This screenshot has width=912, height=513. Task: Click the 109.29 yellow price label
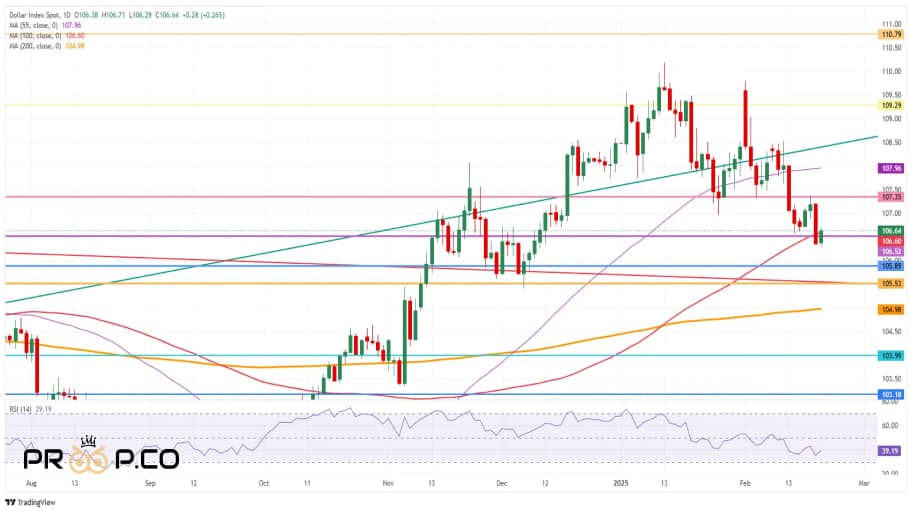(891, 105)
